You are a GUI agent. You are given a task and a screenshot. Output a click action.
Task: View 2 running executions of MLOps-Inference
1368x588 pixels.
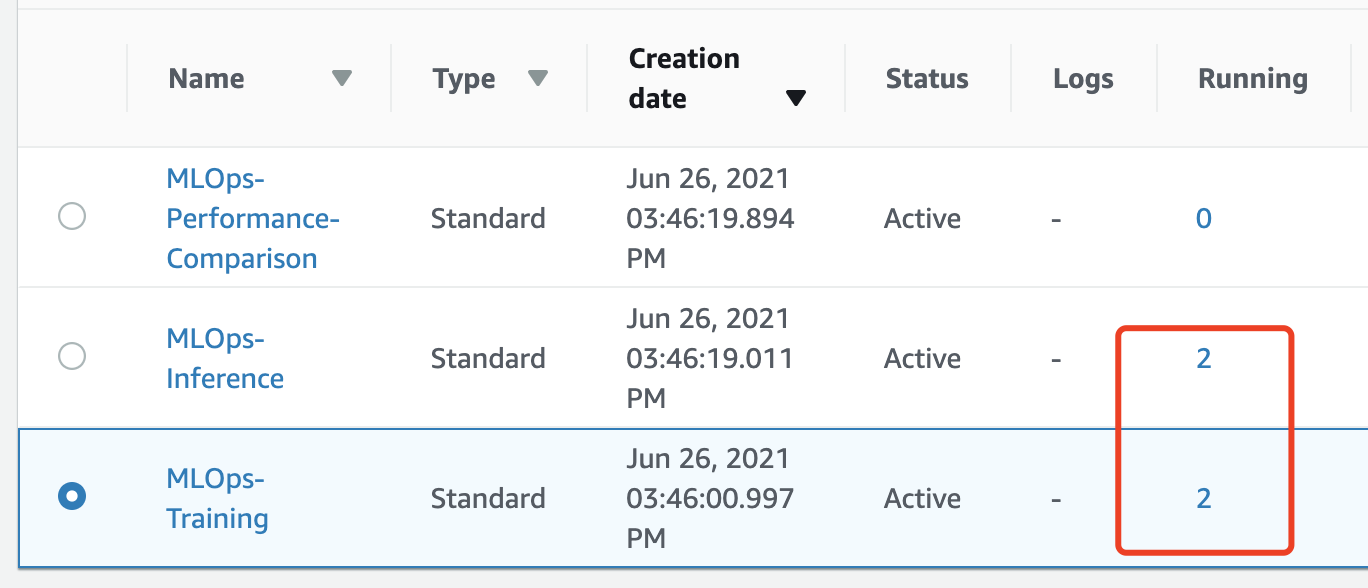click(x=1204, y=358)
